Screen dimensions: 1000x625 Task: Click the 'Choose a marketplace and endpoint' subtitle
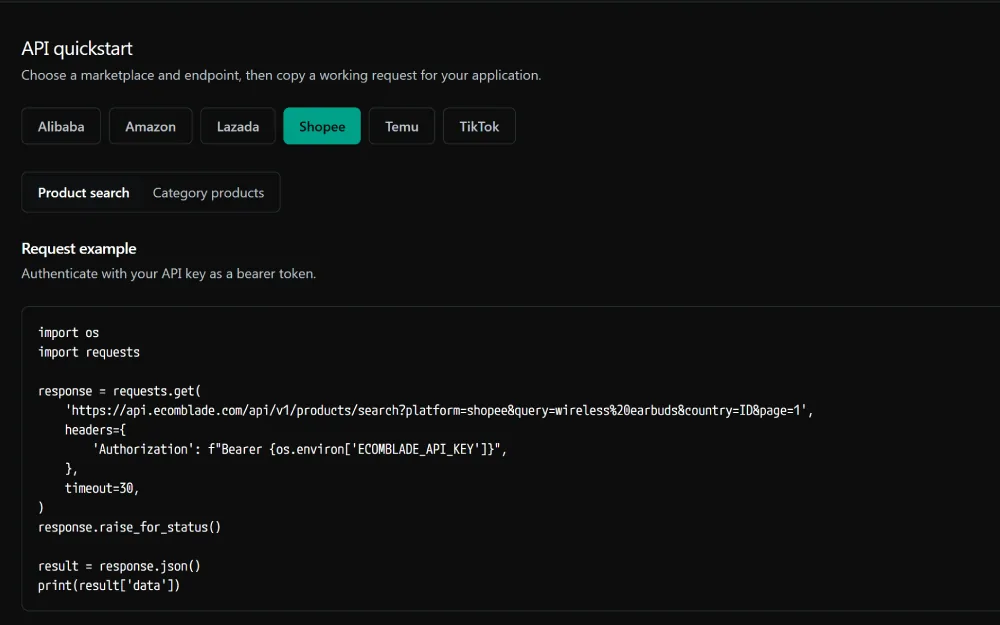tap(281, 75)
